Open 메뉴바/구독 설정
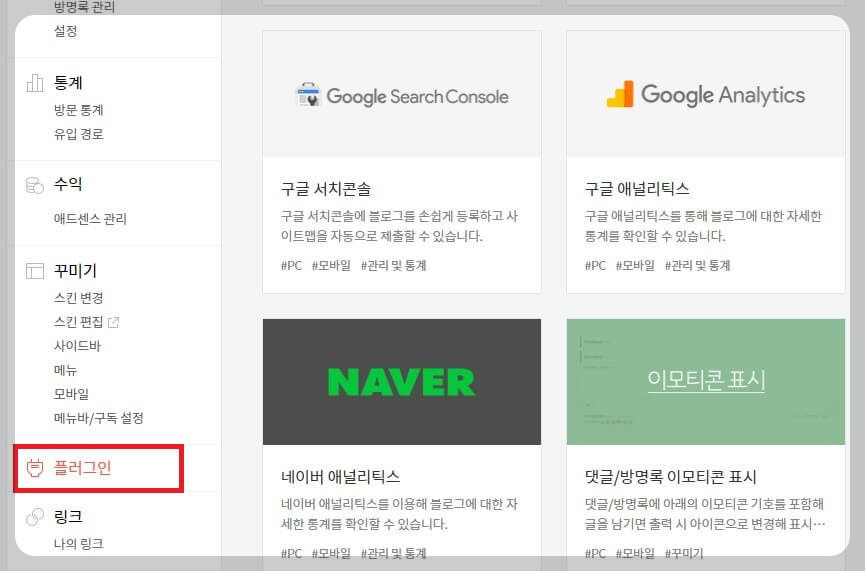The image size is (865, 571). [x=98, y=418]
